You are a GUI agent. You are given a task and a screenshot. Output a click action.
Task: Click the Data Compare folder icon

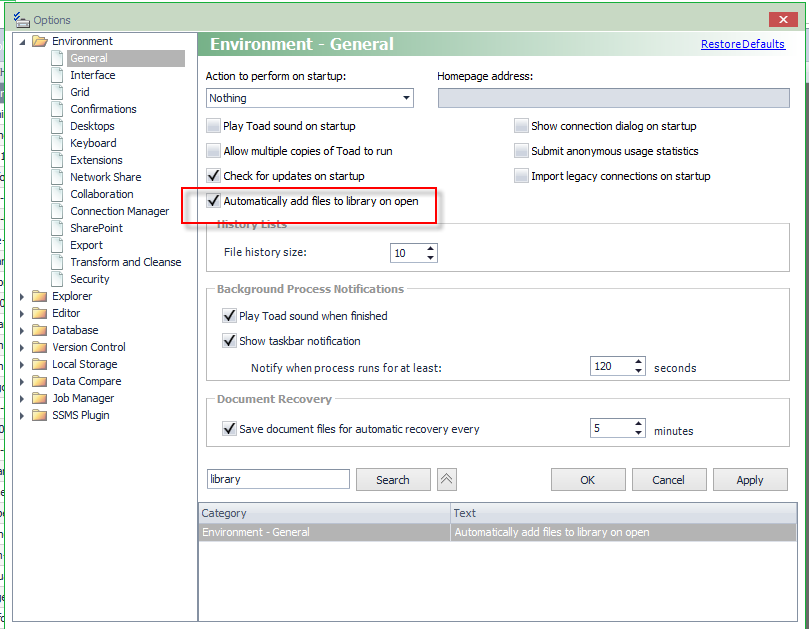pyautogui.click(x=40, y=381)
